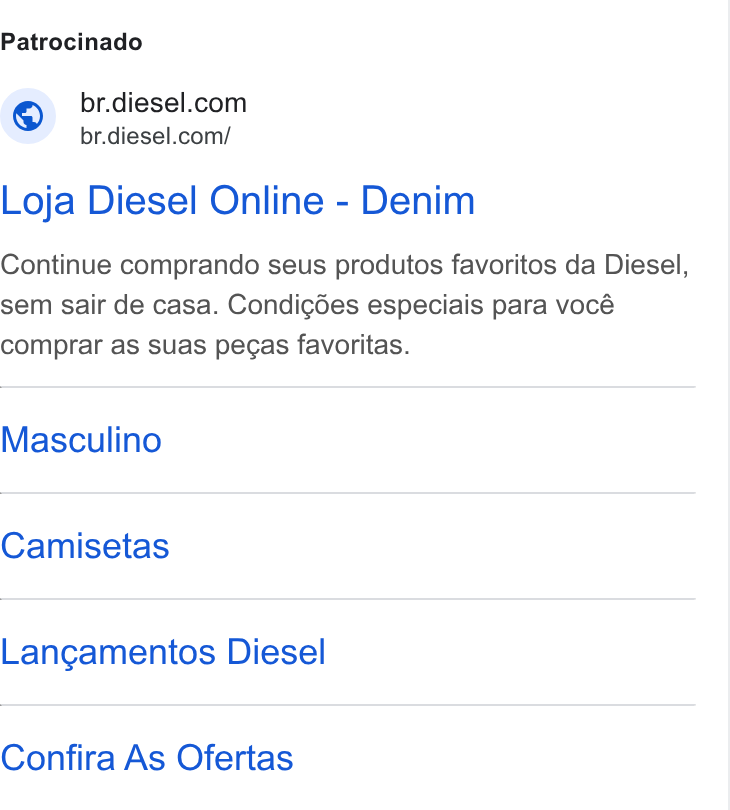The image size is (730, 810).
Task: Select the Confira As Ofertas link
Action: 147,758
